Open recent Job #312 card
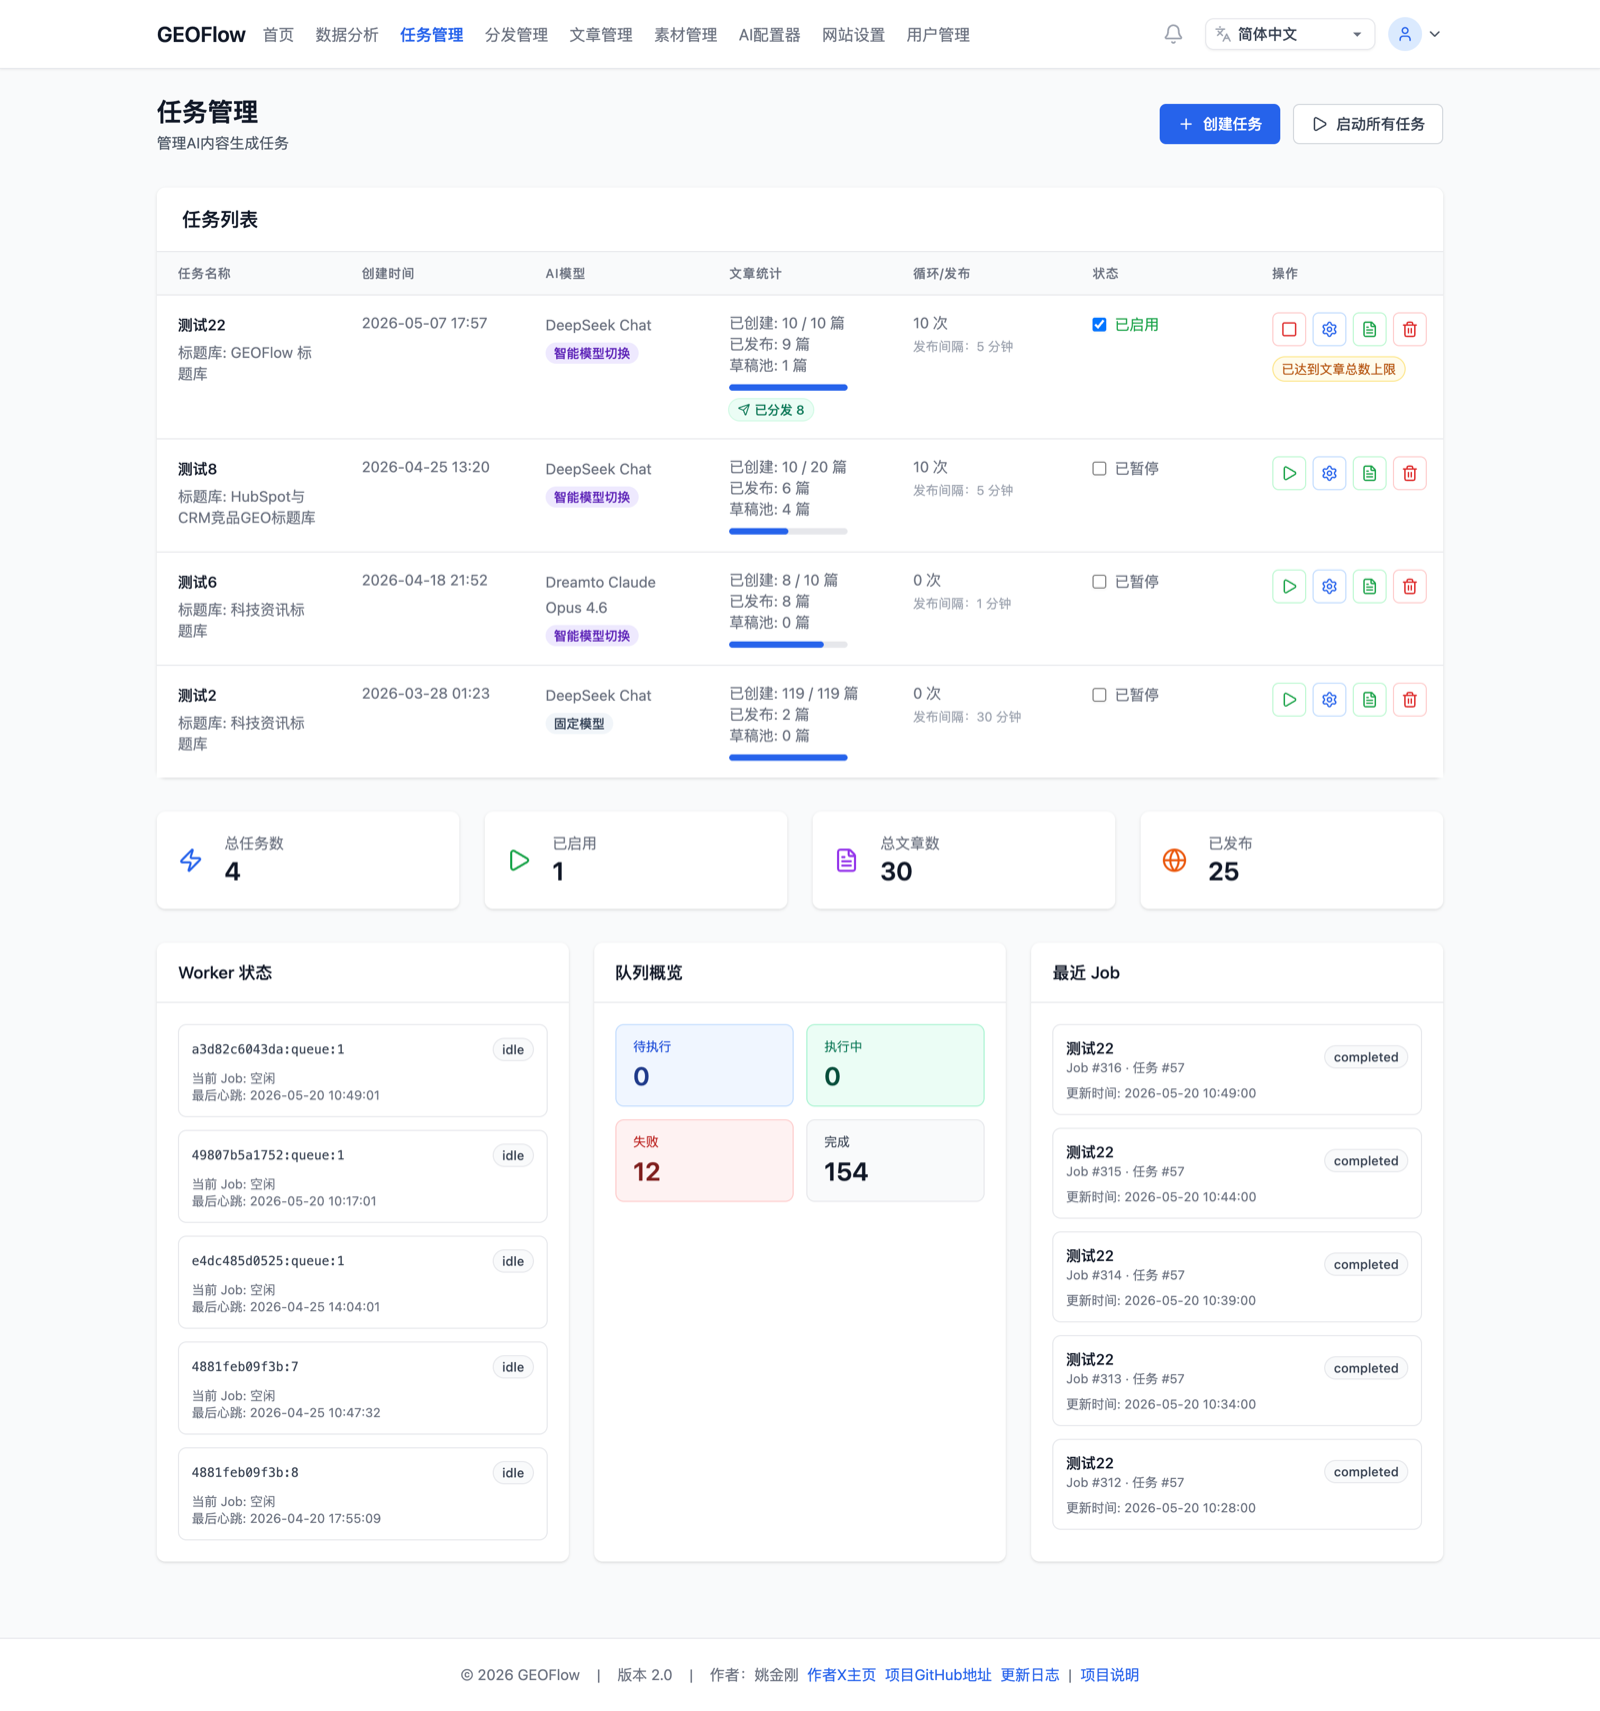Screen dimensions: 1600x1711 [1237, 1484]
